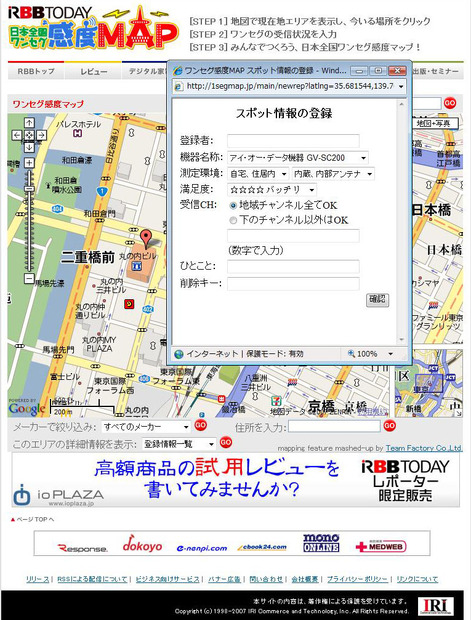Expand the popup address bar dropdown arrow

(401, 86)
